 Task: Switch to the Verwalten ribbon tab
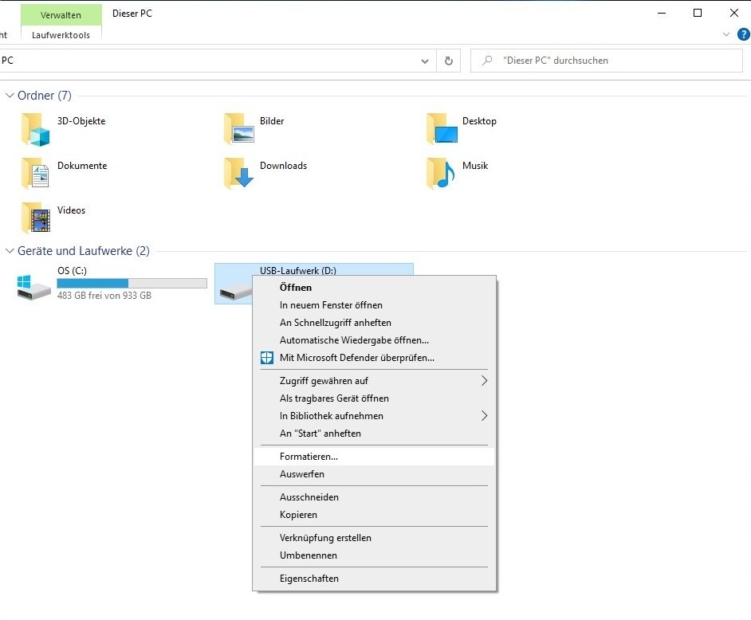[61, 15]
